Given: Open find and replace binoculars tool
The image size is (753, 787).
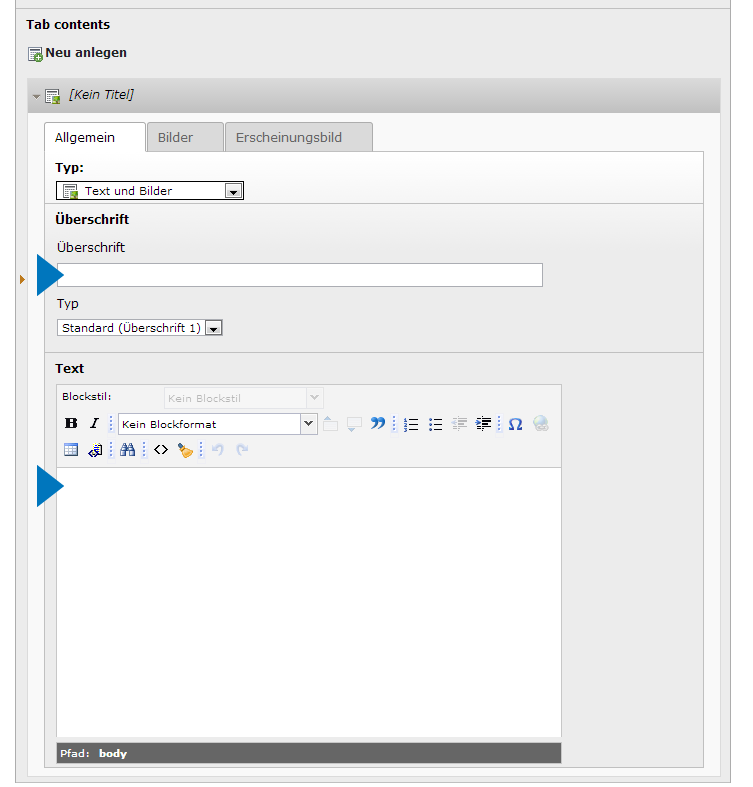Looking at the screenshot, I should pos(127,450).
